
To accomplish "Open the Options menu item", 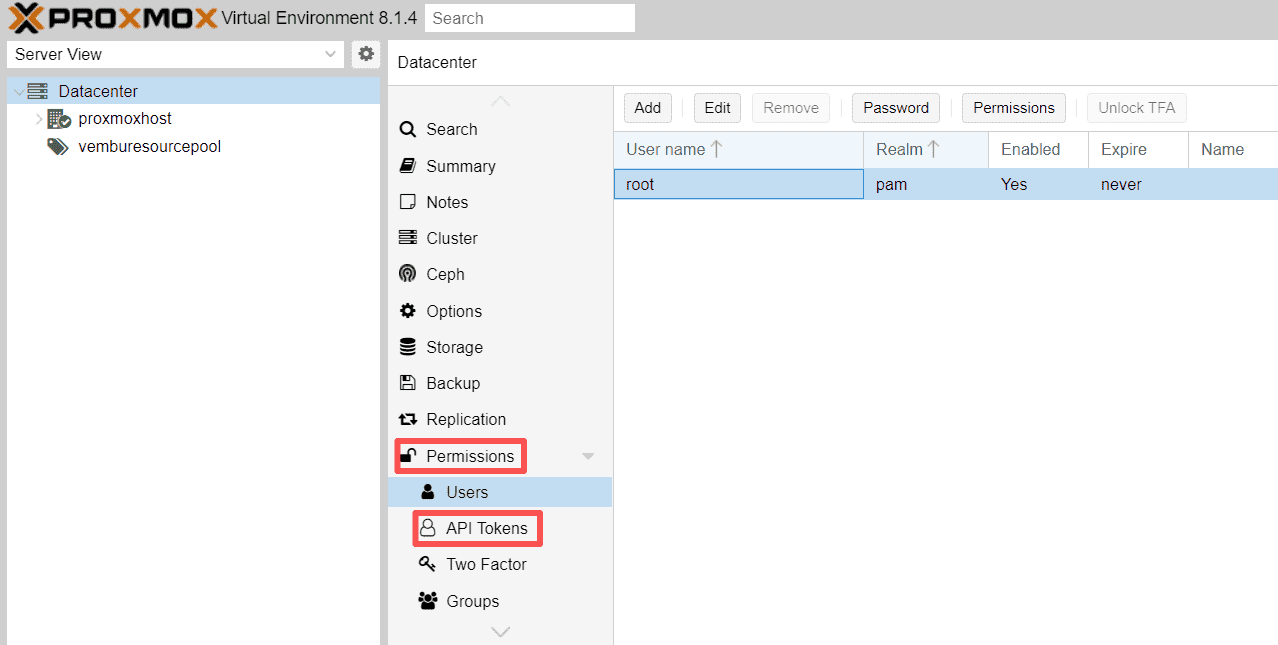I will (x=500, y=311).
